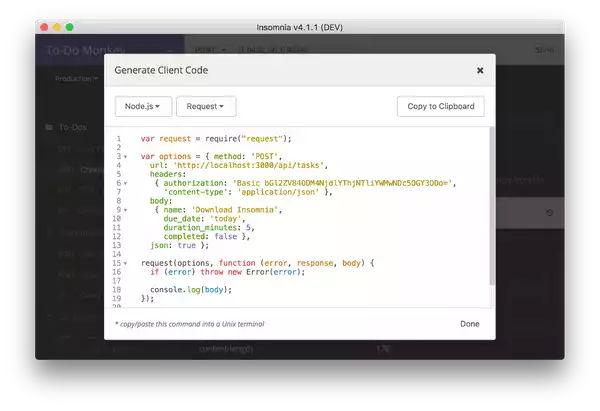Click the code editor vertical scrollbar

tap(492, 206)
